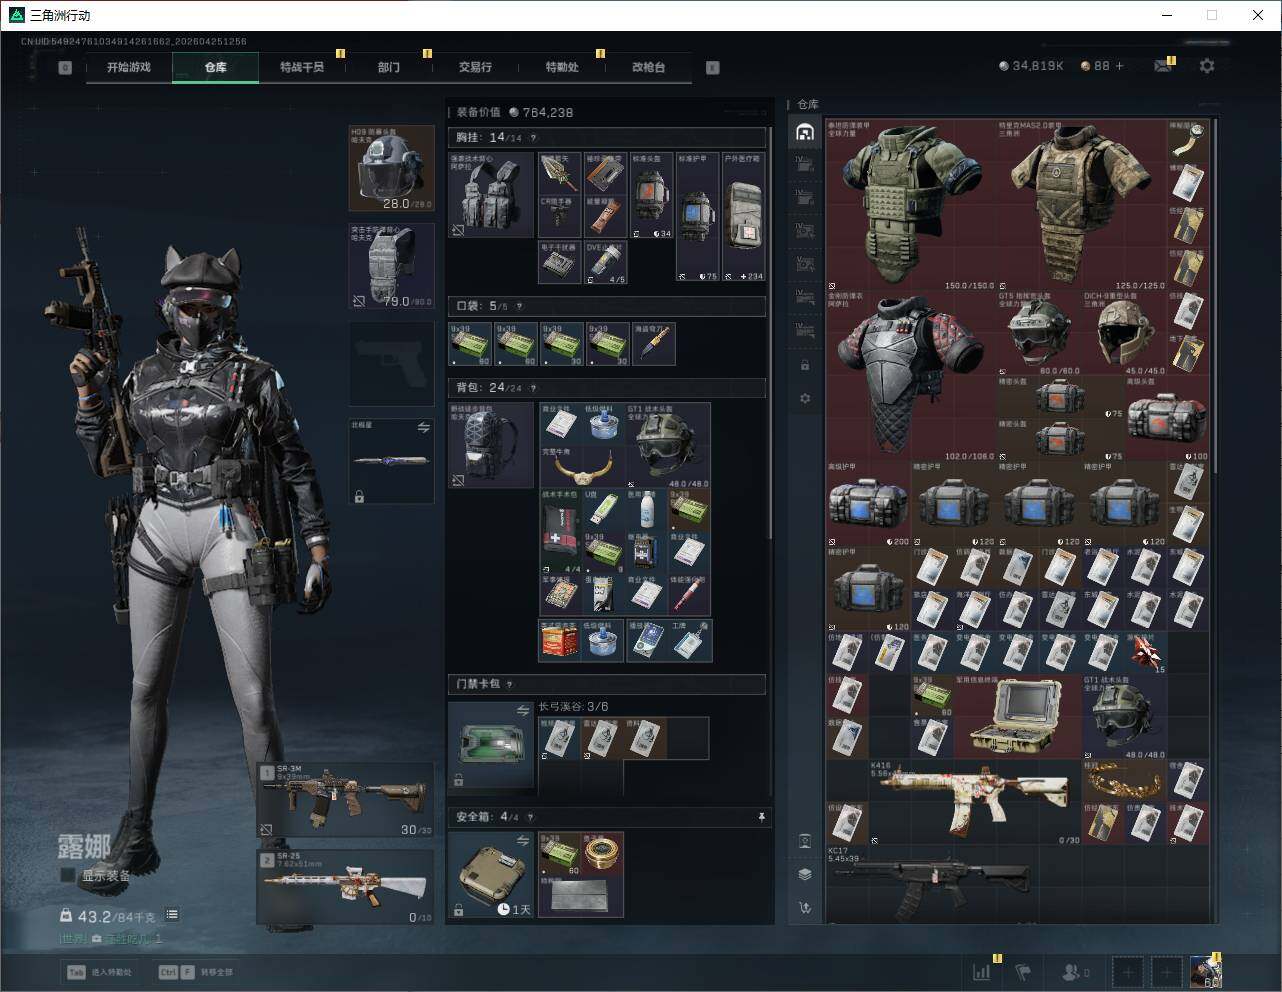Select the equipped backpack item
The height and width of the screenshot is (992, 1282).
(x=491, y=445)
